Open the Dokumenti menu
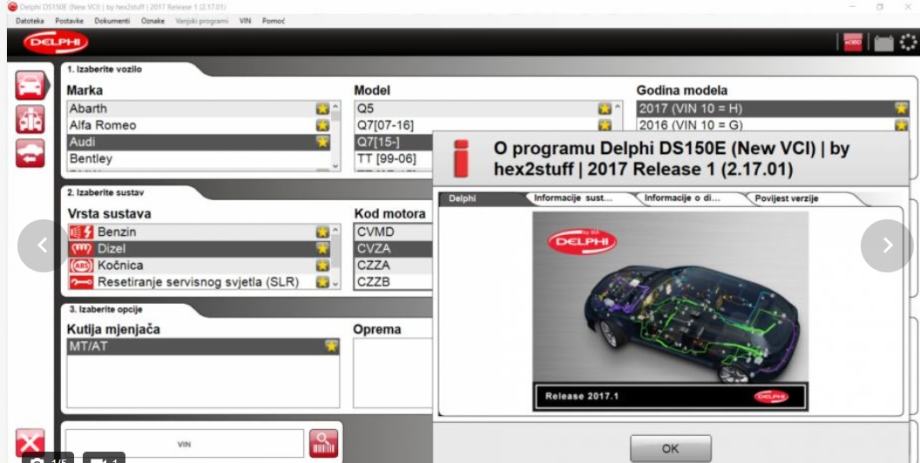 (112, 21)
